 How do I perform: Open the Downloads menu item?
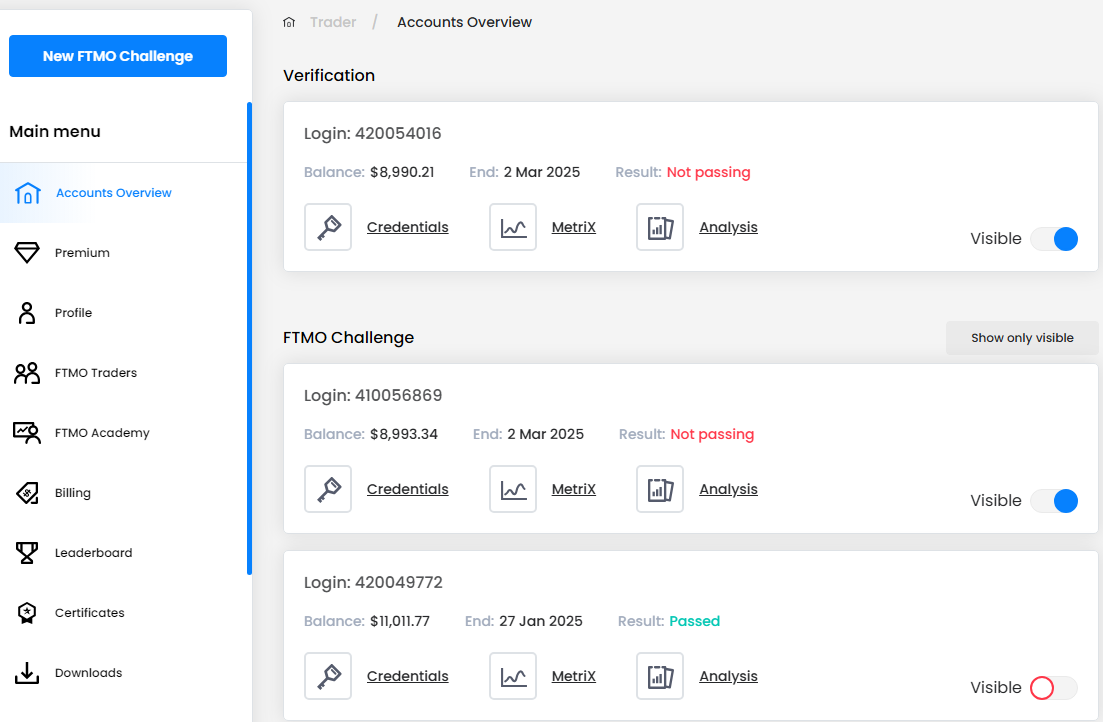[x=124, y=673]
